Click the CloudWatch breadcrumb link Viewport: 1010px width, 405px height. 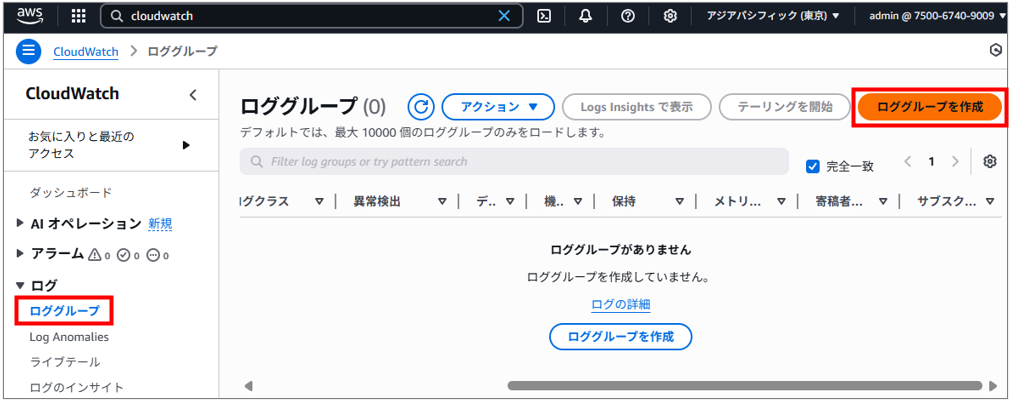pos(86,52)
